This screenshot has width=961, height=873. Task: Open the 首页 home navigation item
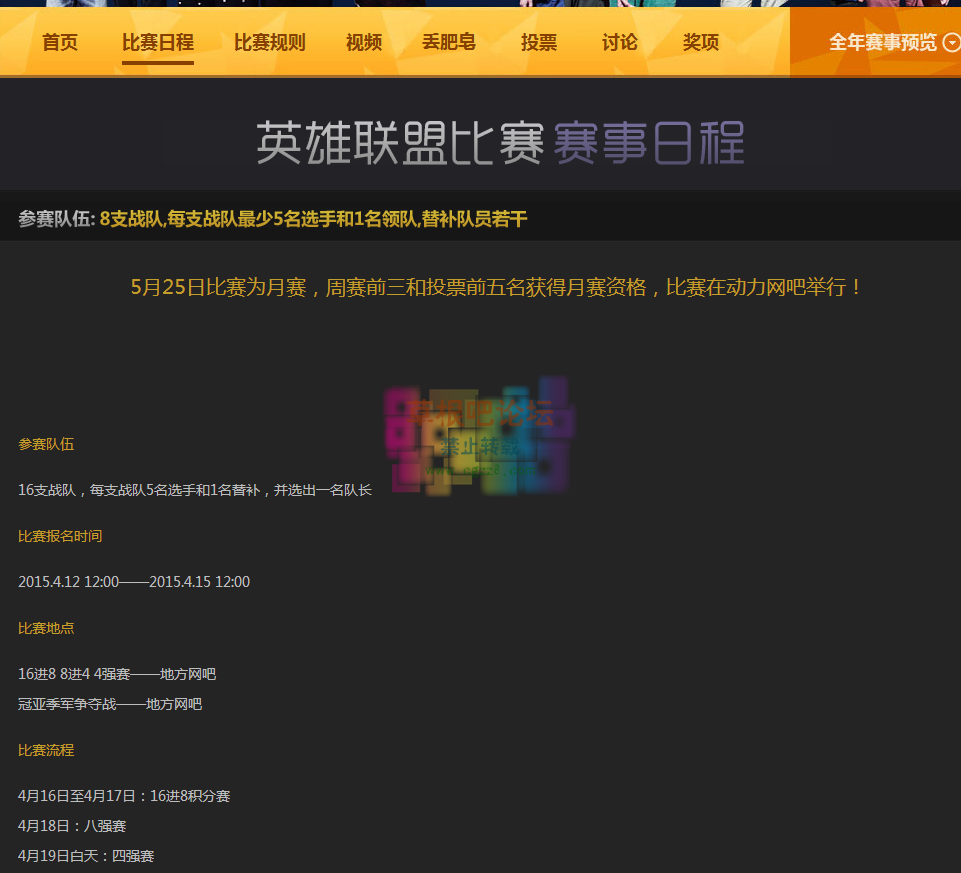point(59,43)
